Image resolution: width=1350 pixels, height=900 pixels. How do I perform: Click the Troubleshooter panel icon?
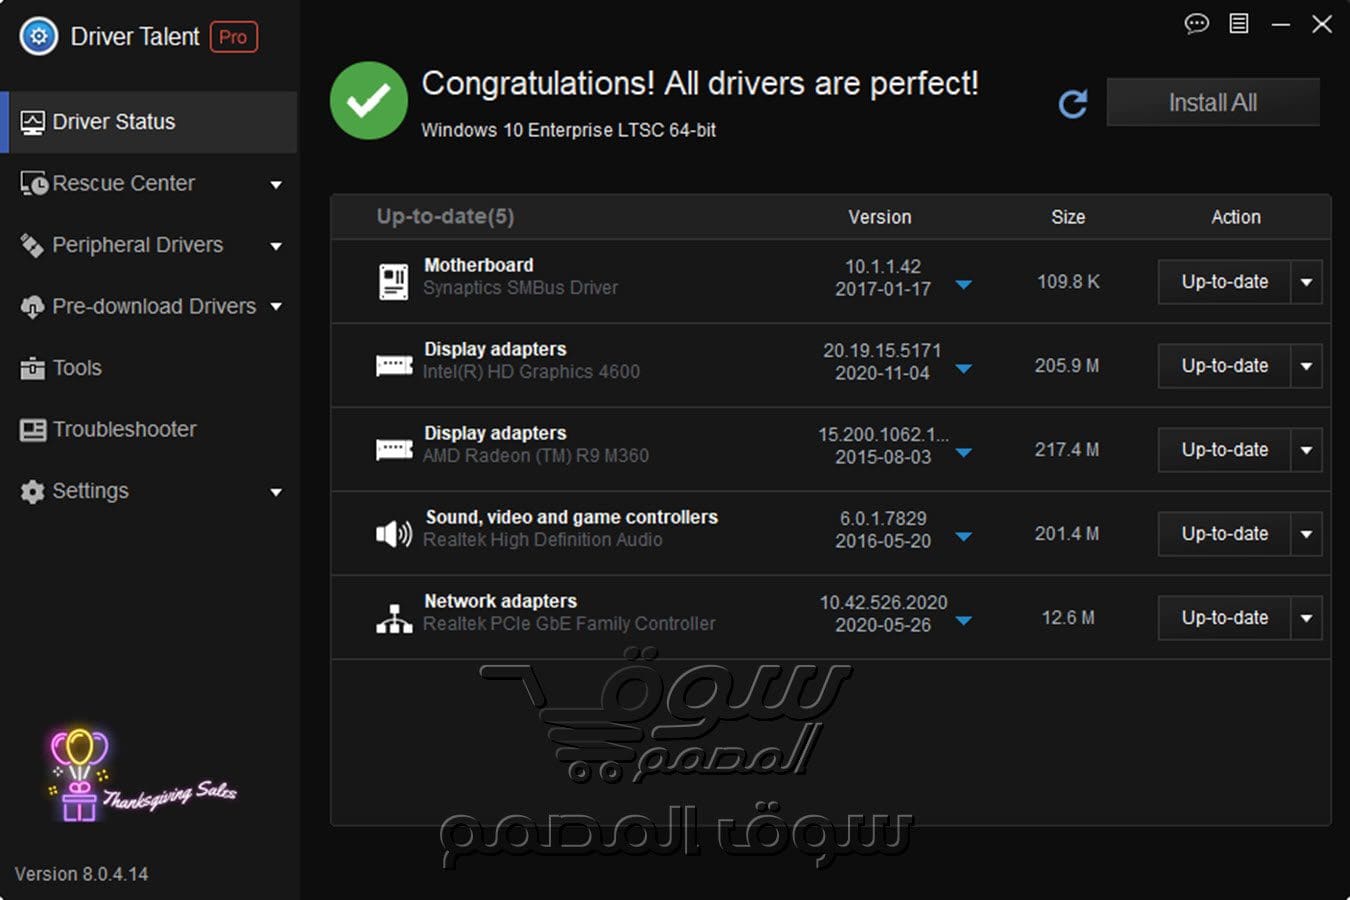click(32, 430)
